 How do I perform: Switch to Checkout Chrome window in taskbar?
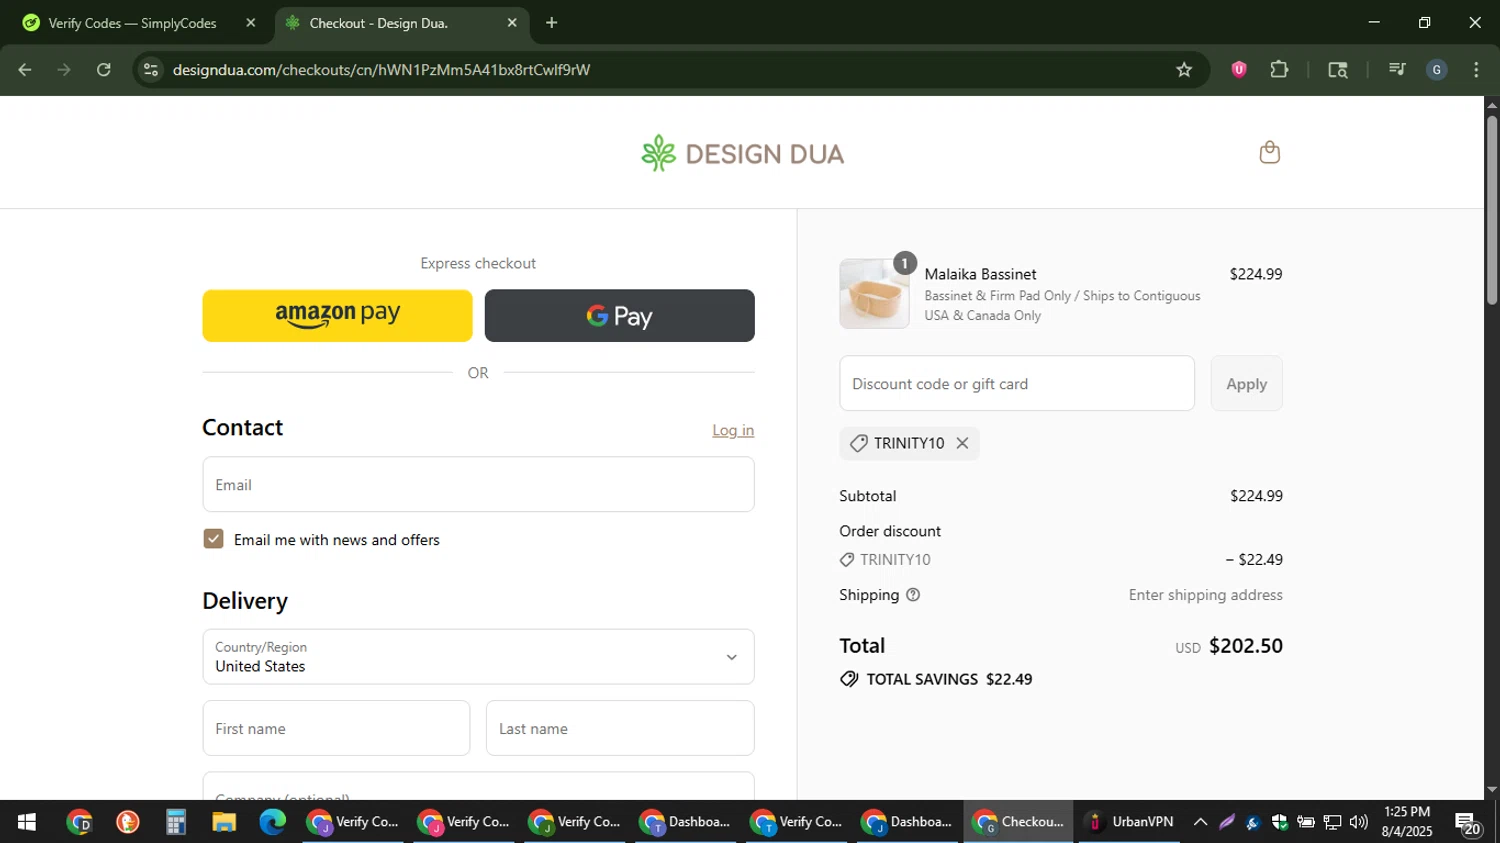point(1018,822)
